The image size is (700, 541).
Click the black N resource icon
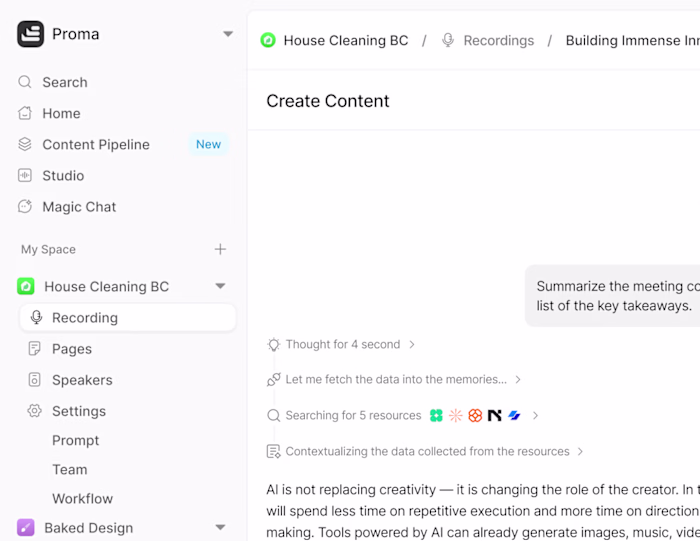(x=495, y=416)
